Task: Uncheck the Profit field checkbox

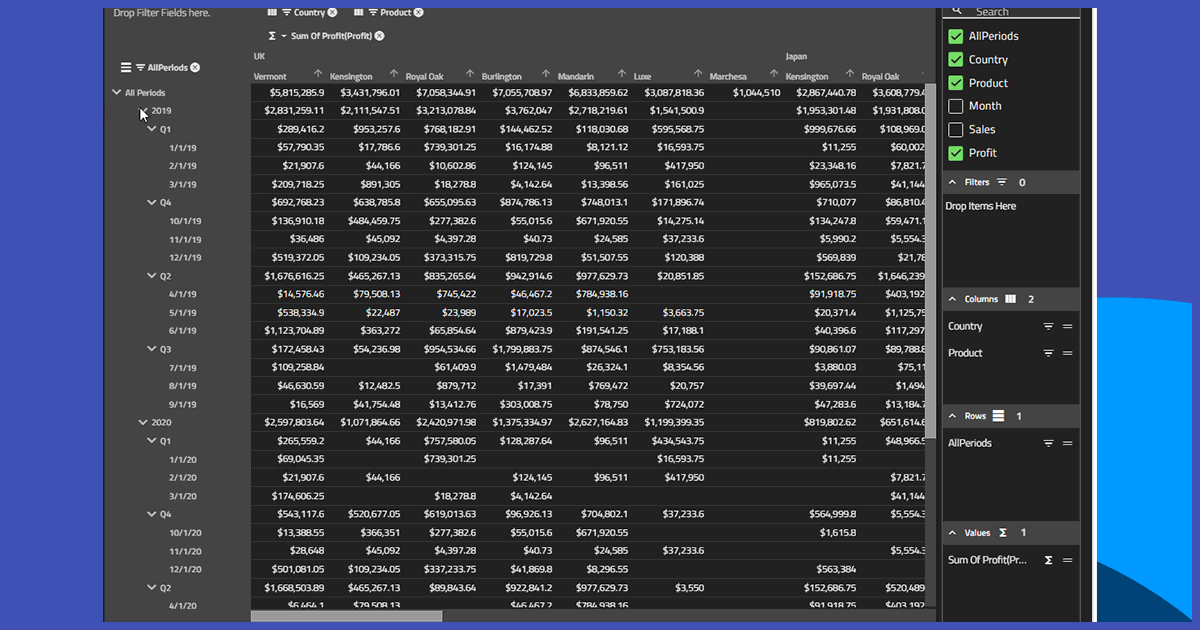Action: tap(956, 153)
